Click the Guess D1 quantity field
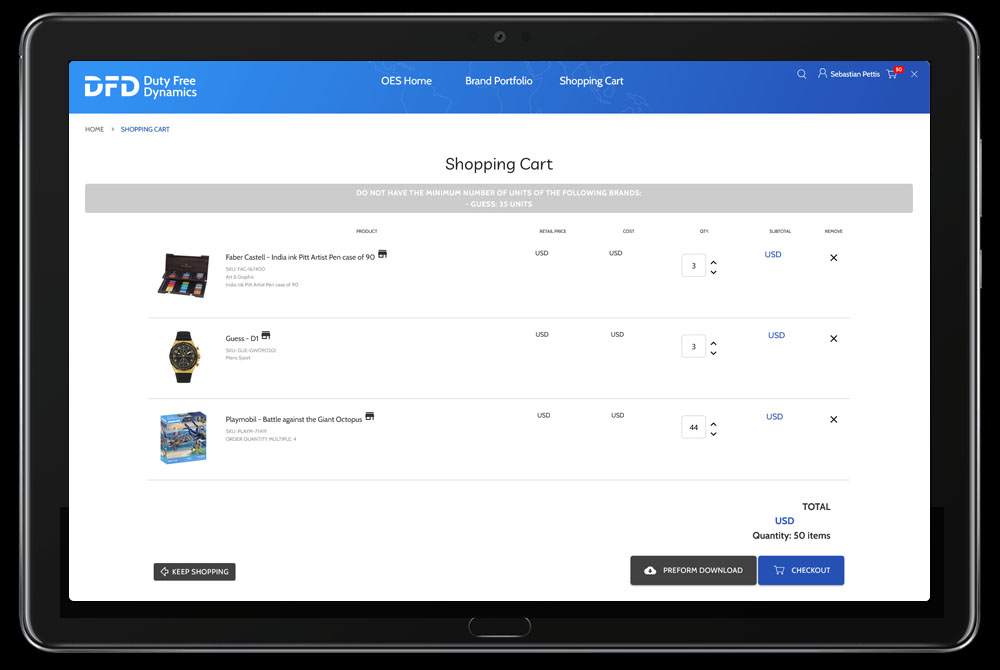Image resolution: width=1000 pixels, height=670 pixels. pos(693,347)
